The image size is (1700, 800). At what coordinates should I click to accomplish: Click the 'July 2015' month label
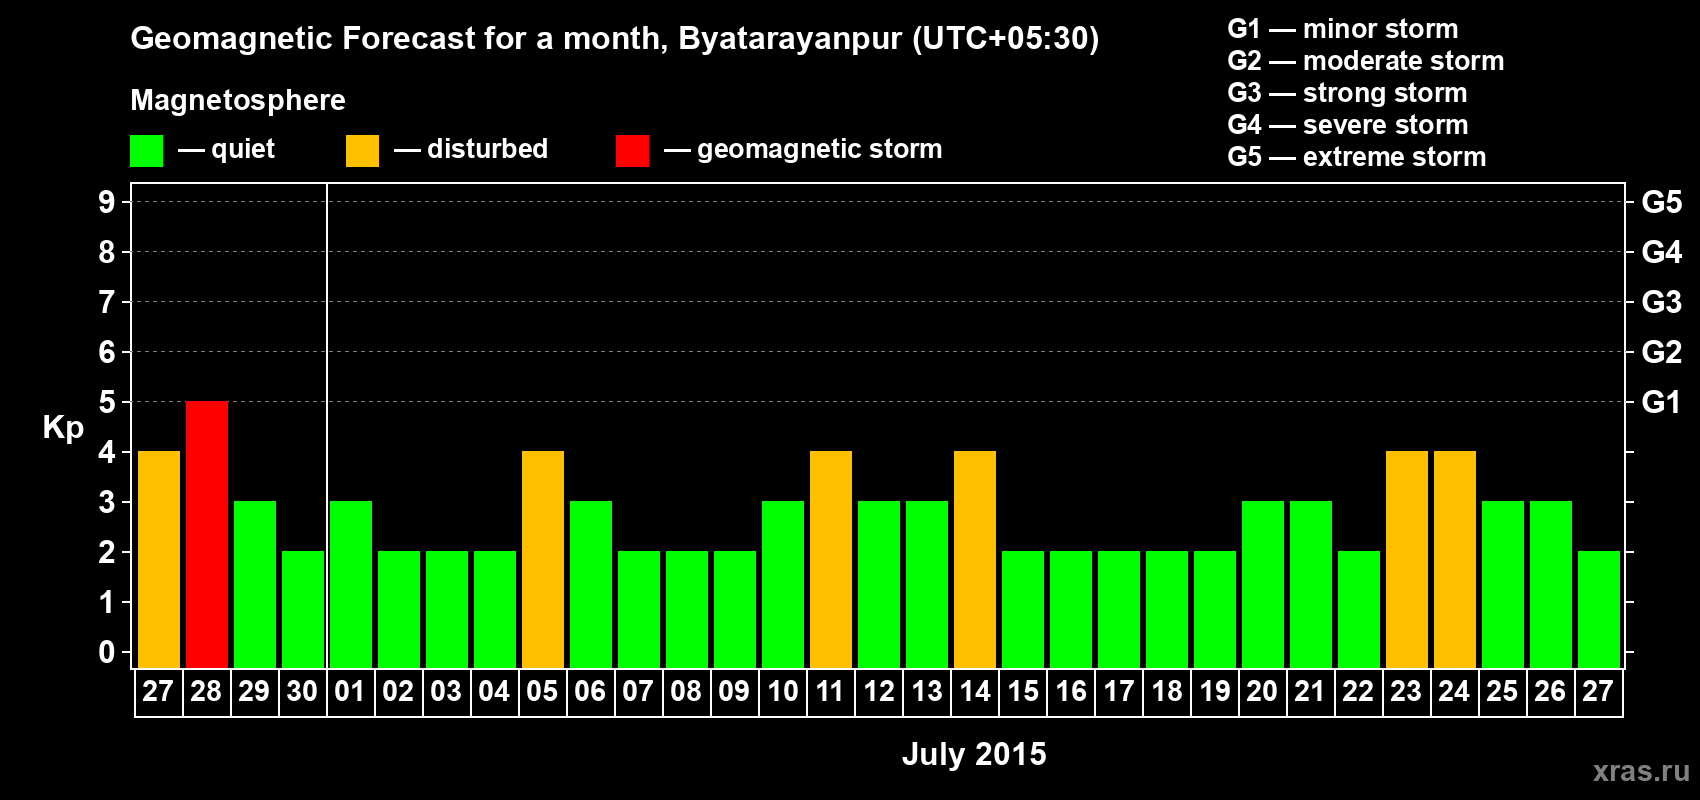pyautogui.click(x=974, y=754)
